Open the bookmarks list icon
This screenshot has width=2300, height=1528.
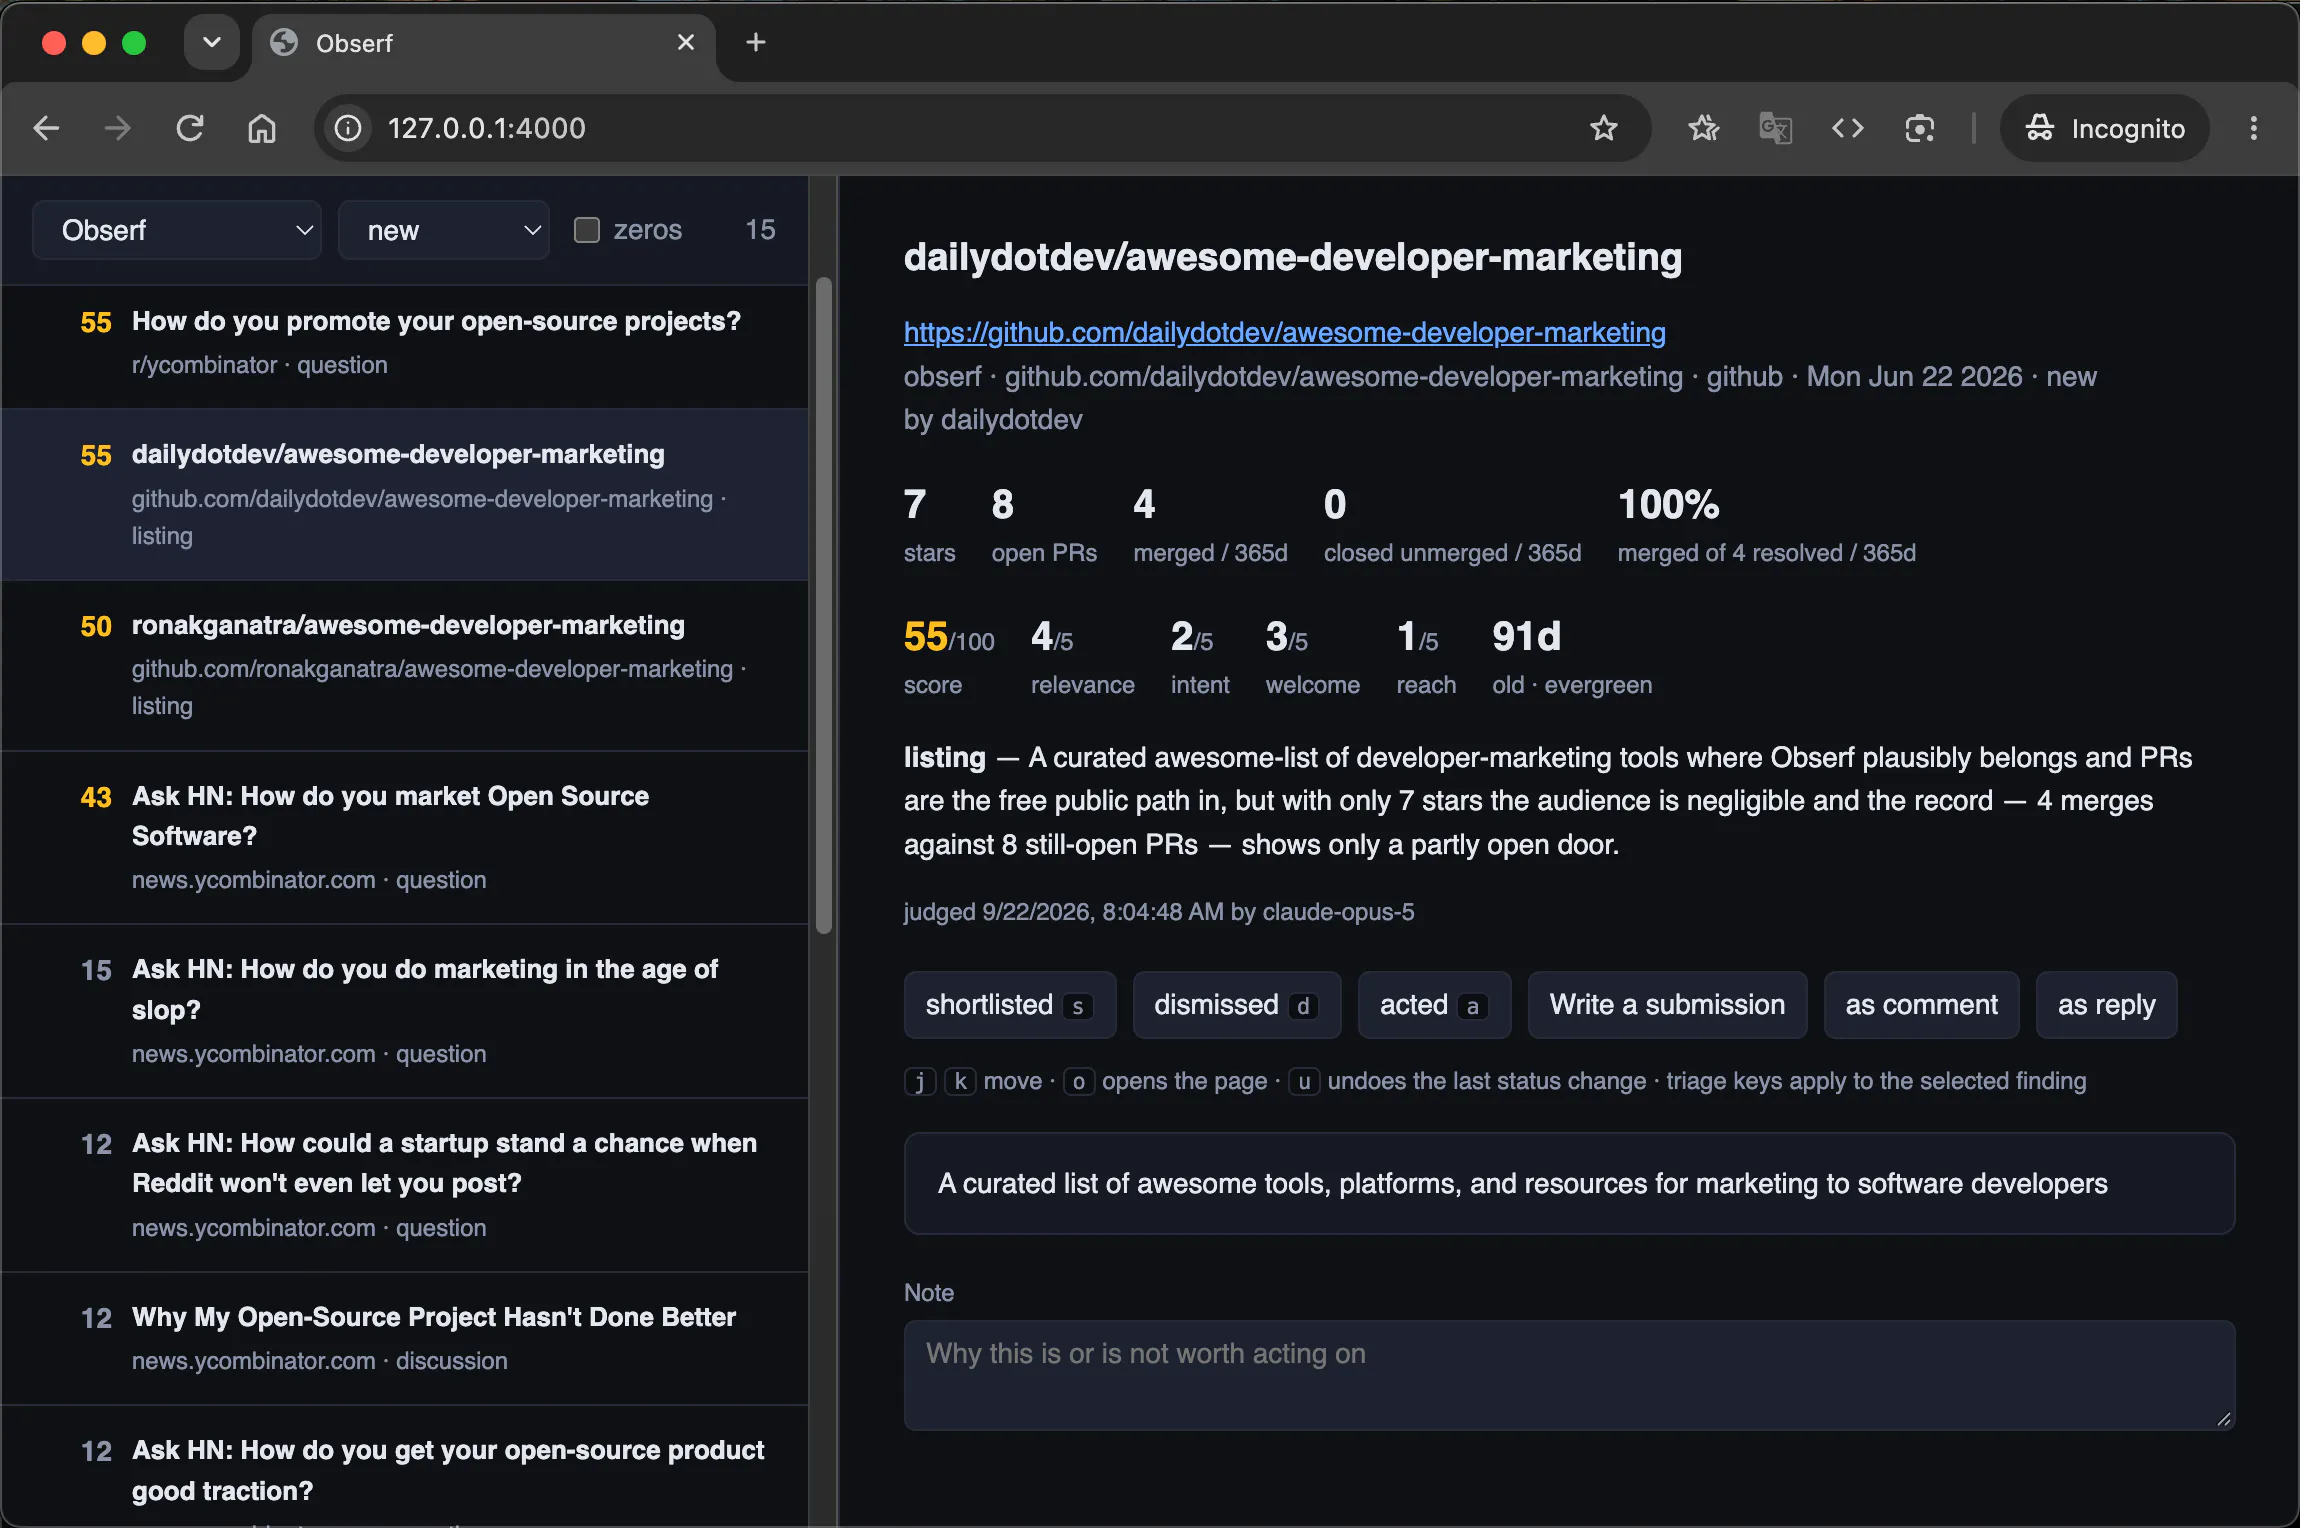pos(1704,128)
